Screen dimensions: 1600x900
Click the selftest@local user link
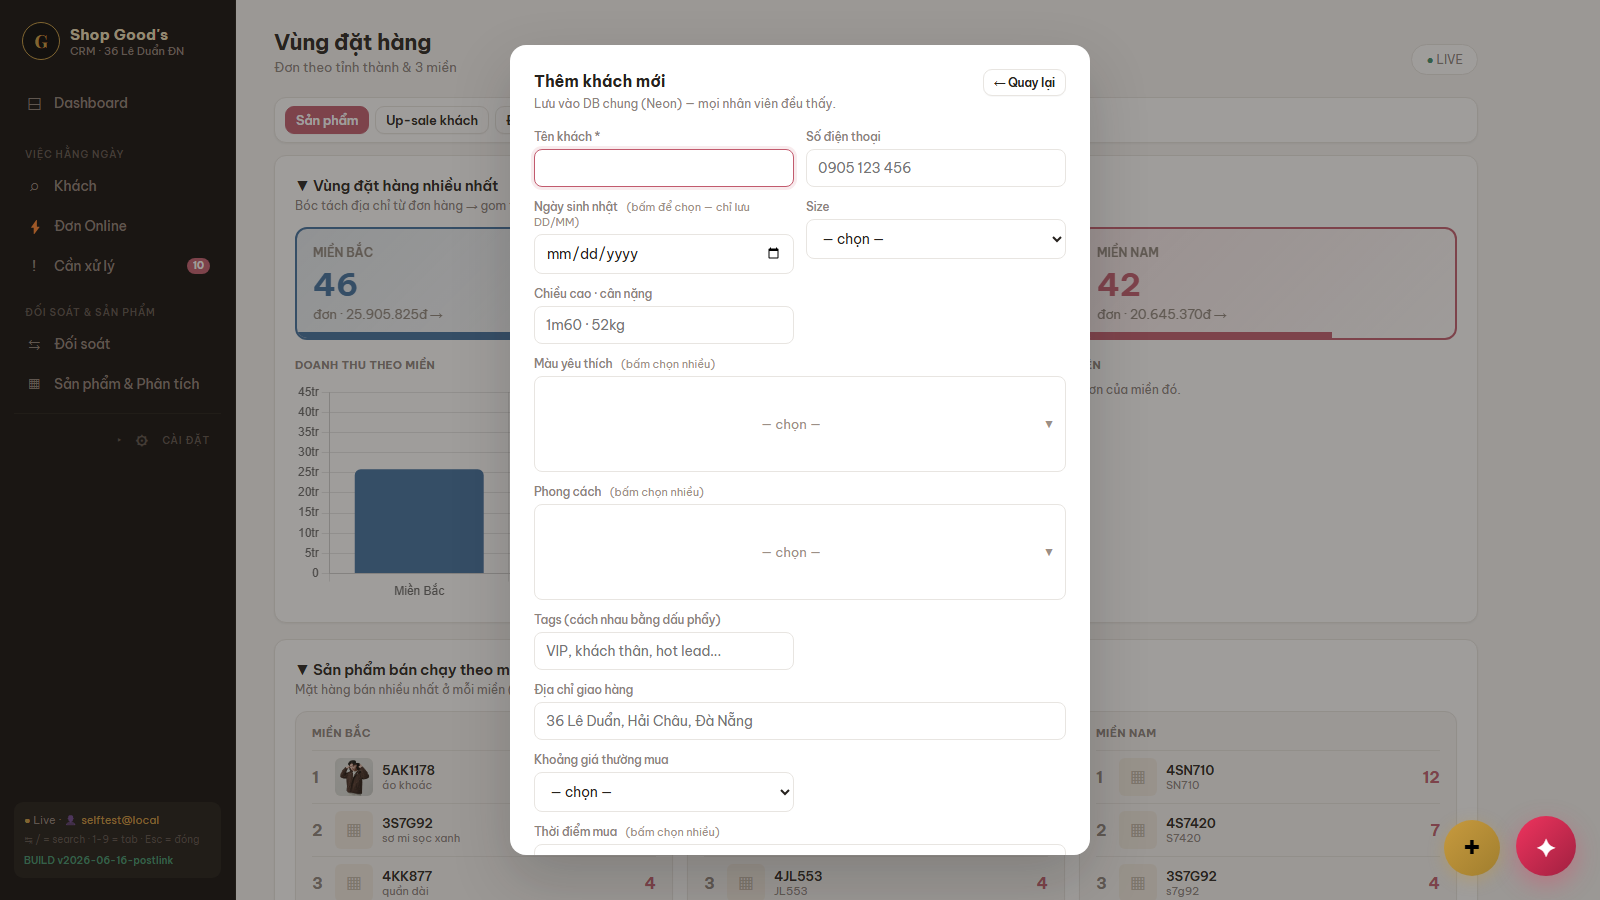pyautogui.click(x=119, y=820)
